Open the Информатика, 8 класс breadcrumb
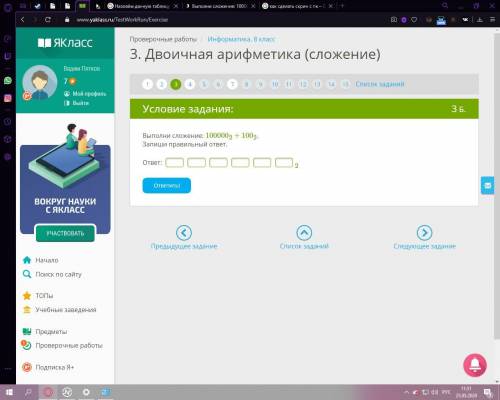 pos(241,39)
